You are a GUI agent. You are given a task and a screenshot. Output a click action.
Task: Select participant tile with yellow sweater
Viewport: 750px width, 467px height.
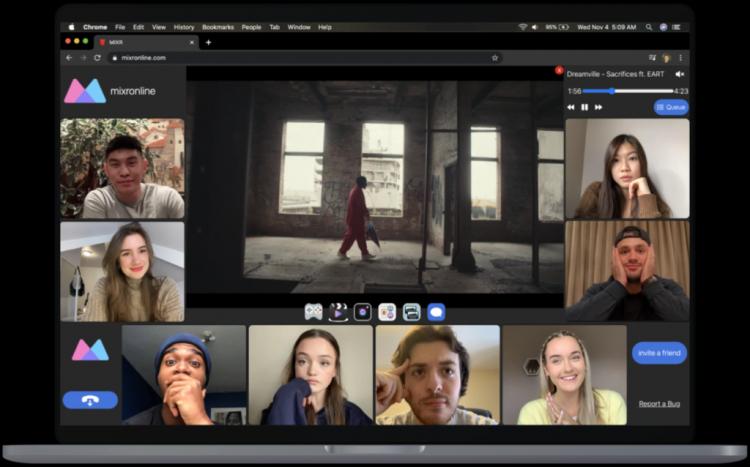564,375
